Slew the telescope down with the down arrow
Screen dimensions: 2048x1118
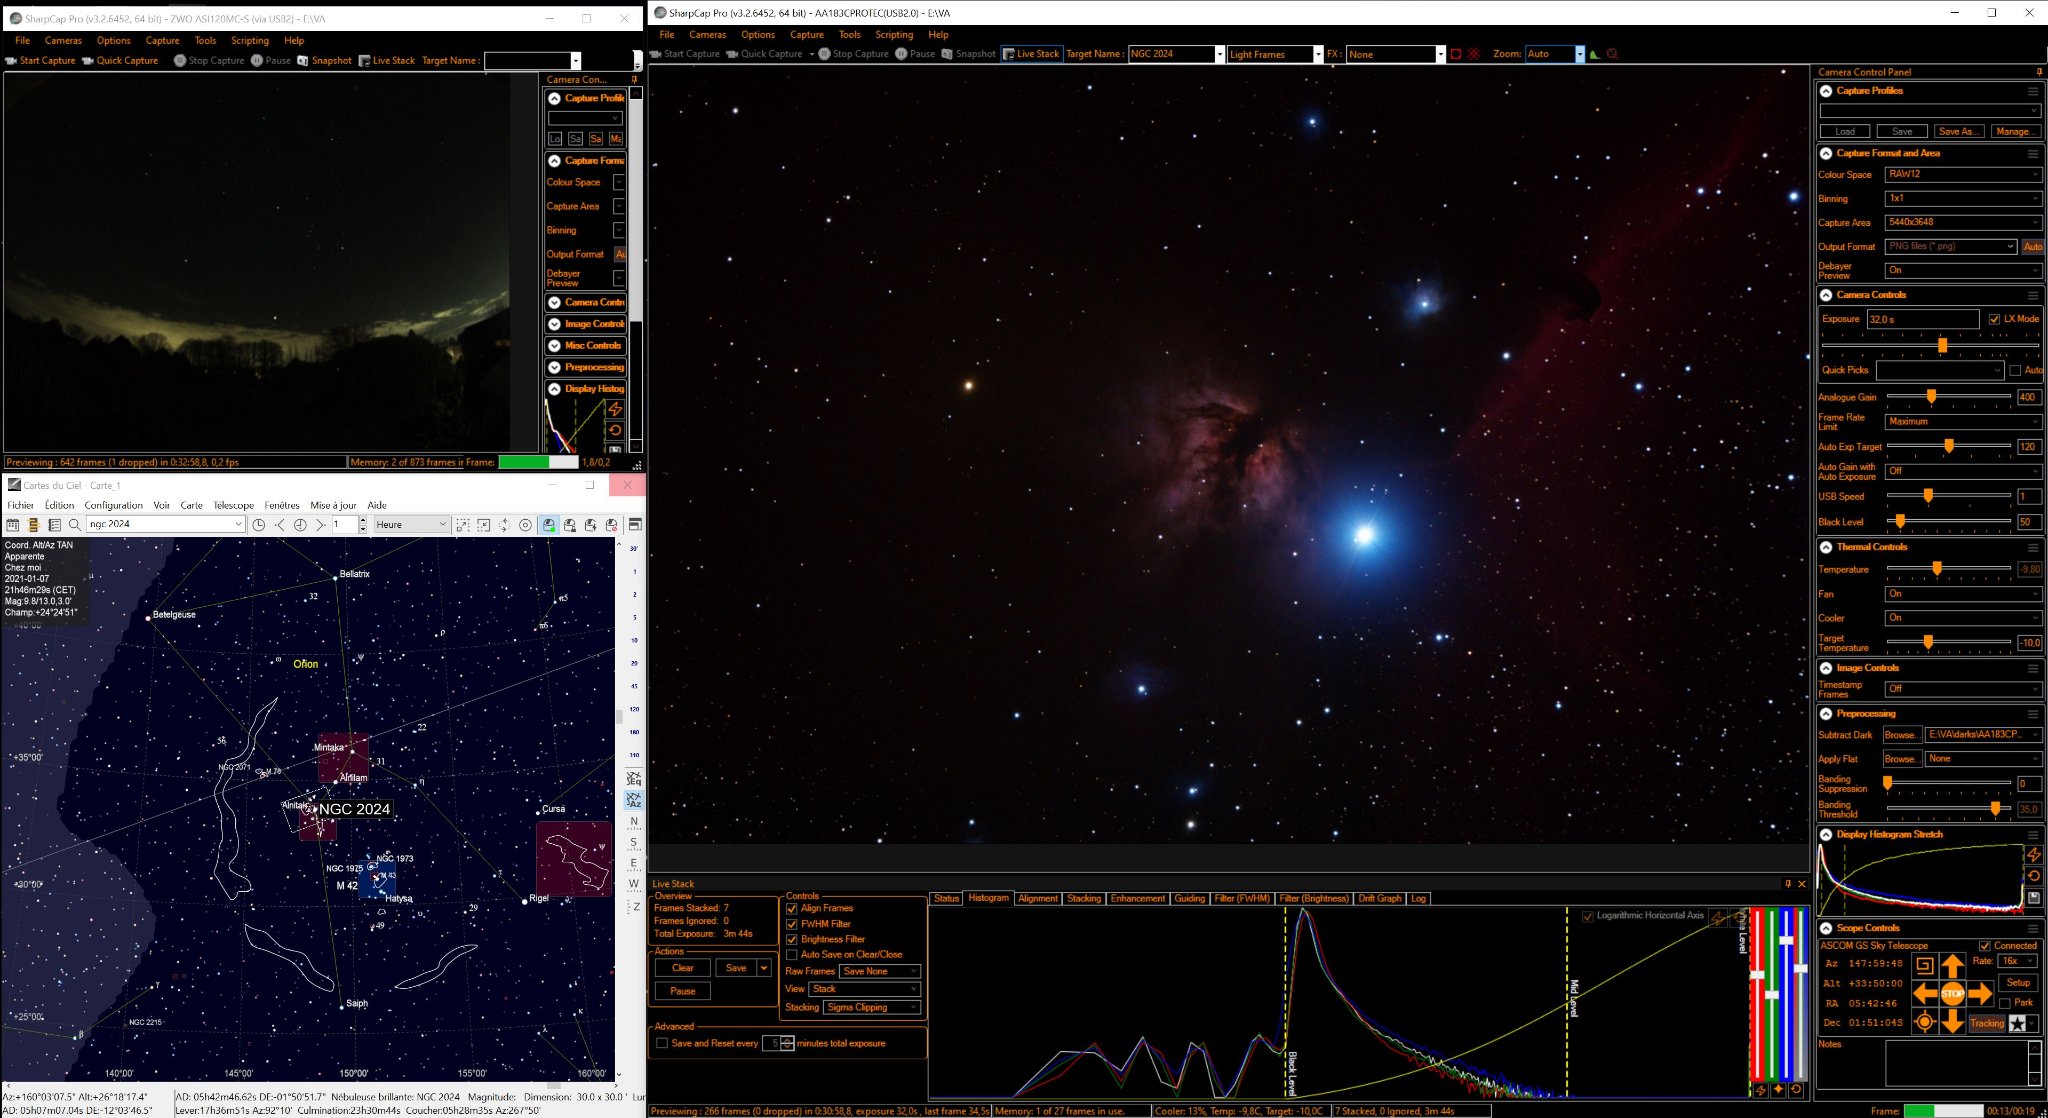tap(1952, 1022)
